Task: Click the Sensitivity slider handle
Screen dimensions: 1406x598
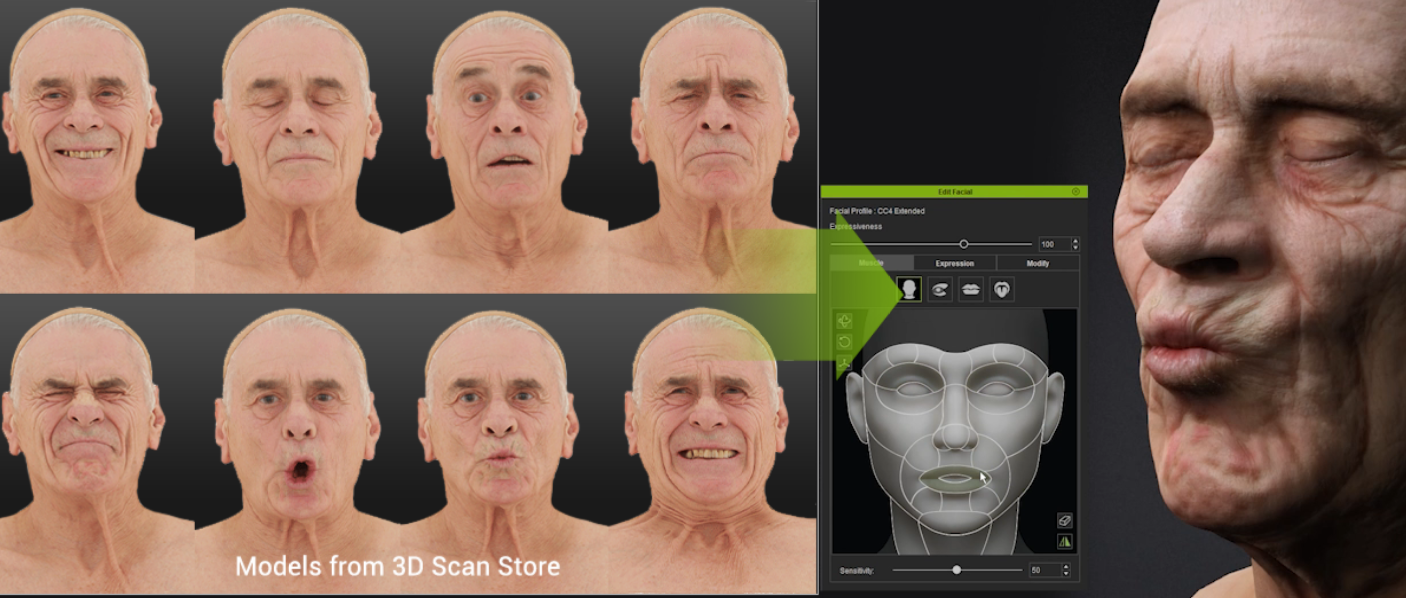Action: 957,570
